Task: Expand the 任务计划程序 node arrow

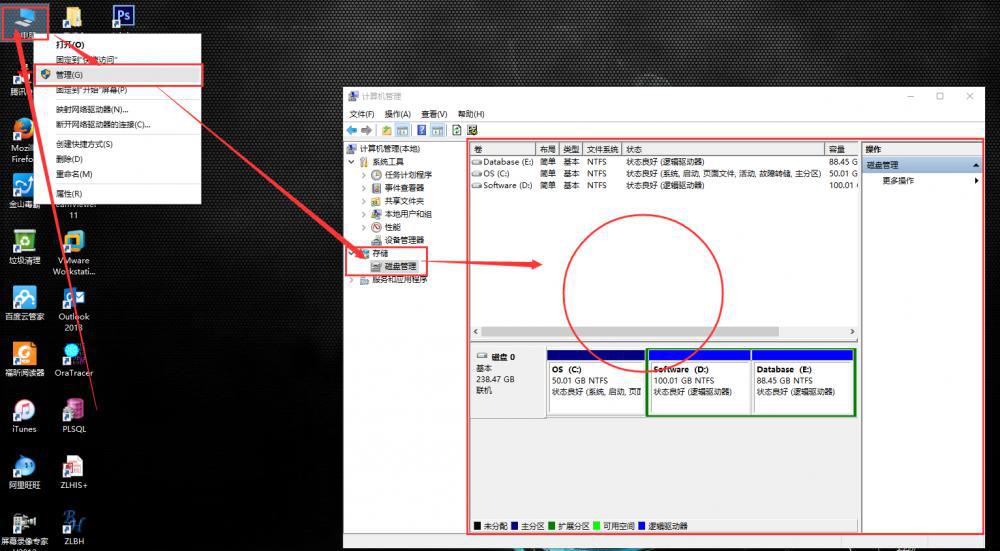Action: pos(364,175)
